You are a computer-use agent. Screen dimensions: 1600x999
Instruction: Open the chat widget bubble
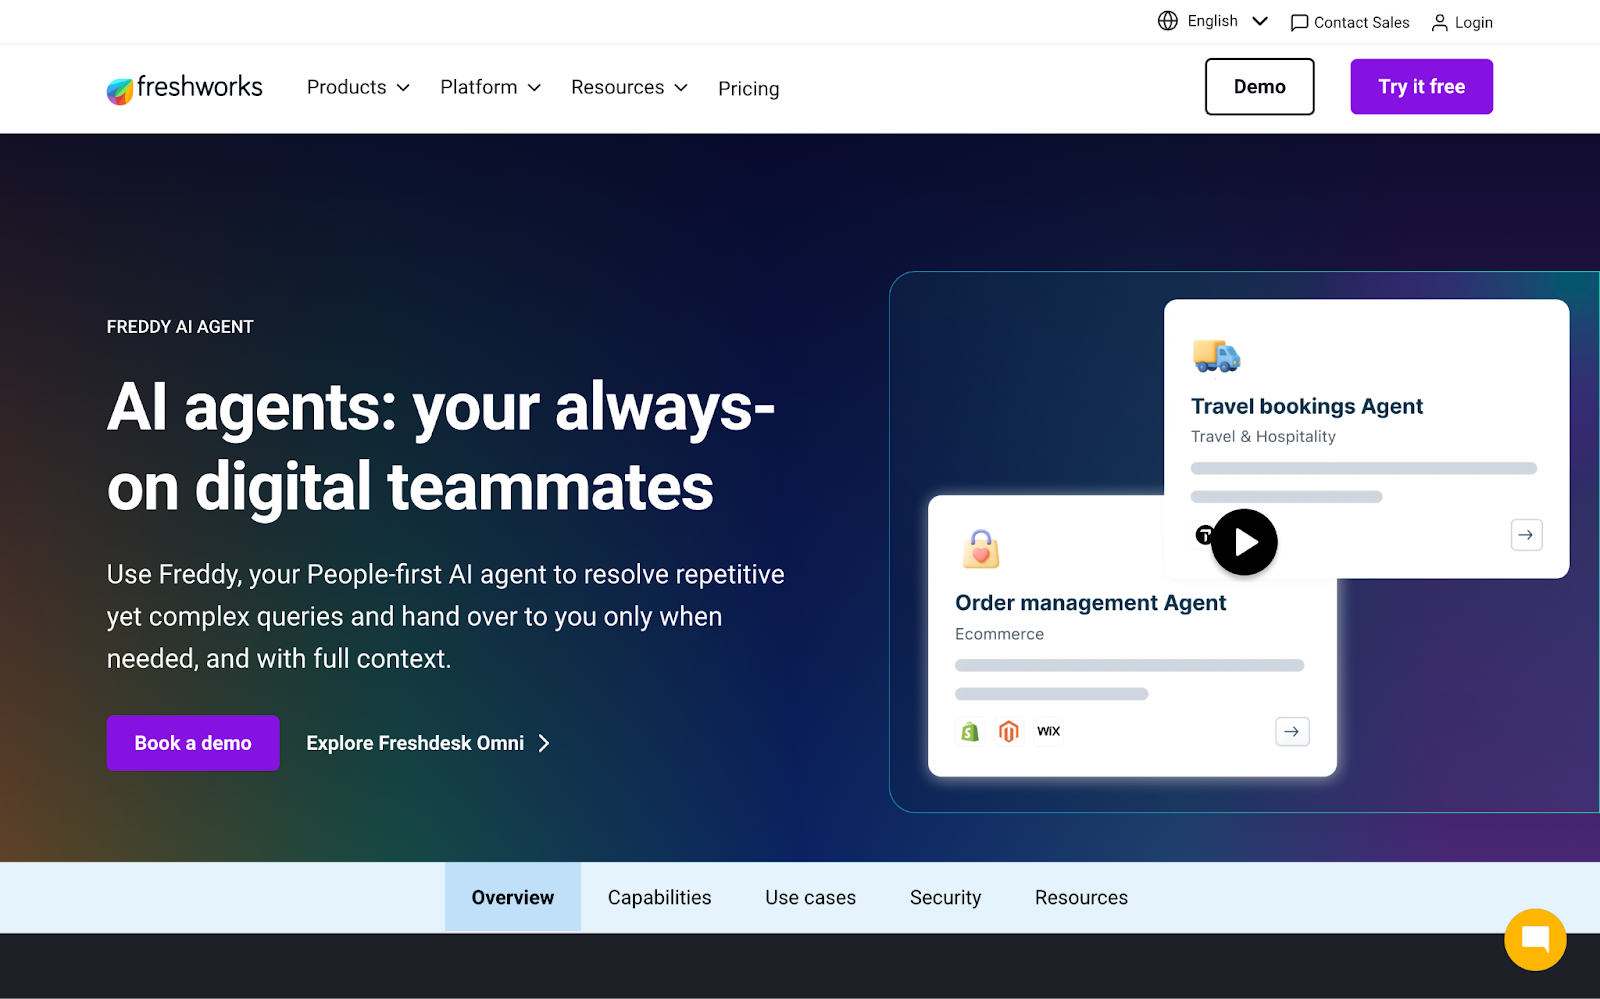coord(1535,939)
